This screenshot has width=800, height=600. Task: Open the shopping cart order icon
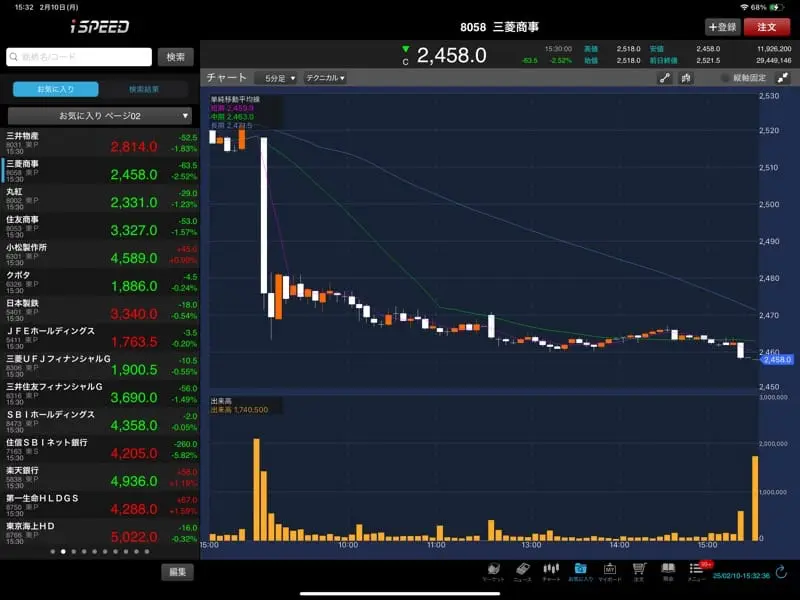[x=638, y=572]
